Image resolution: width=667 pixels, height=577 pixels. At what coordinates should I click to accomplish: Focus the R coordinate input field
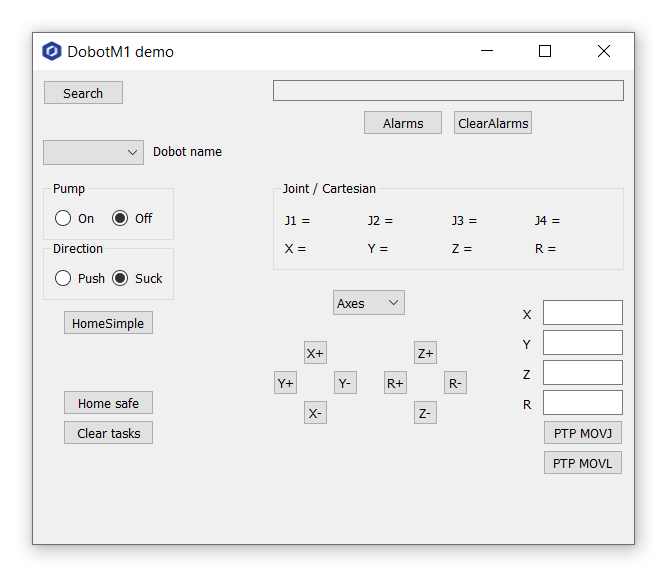583,403
